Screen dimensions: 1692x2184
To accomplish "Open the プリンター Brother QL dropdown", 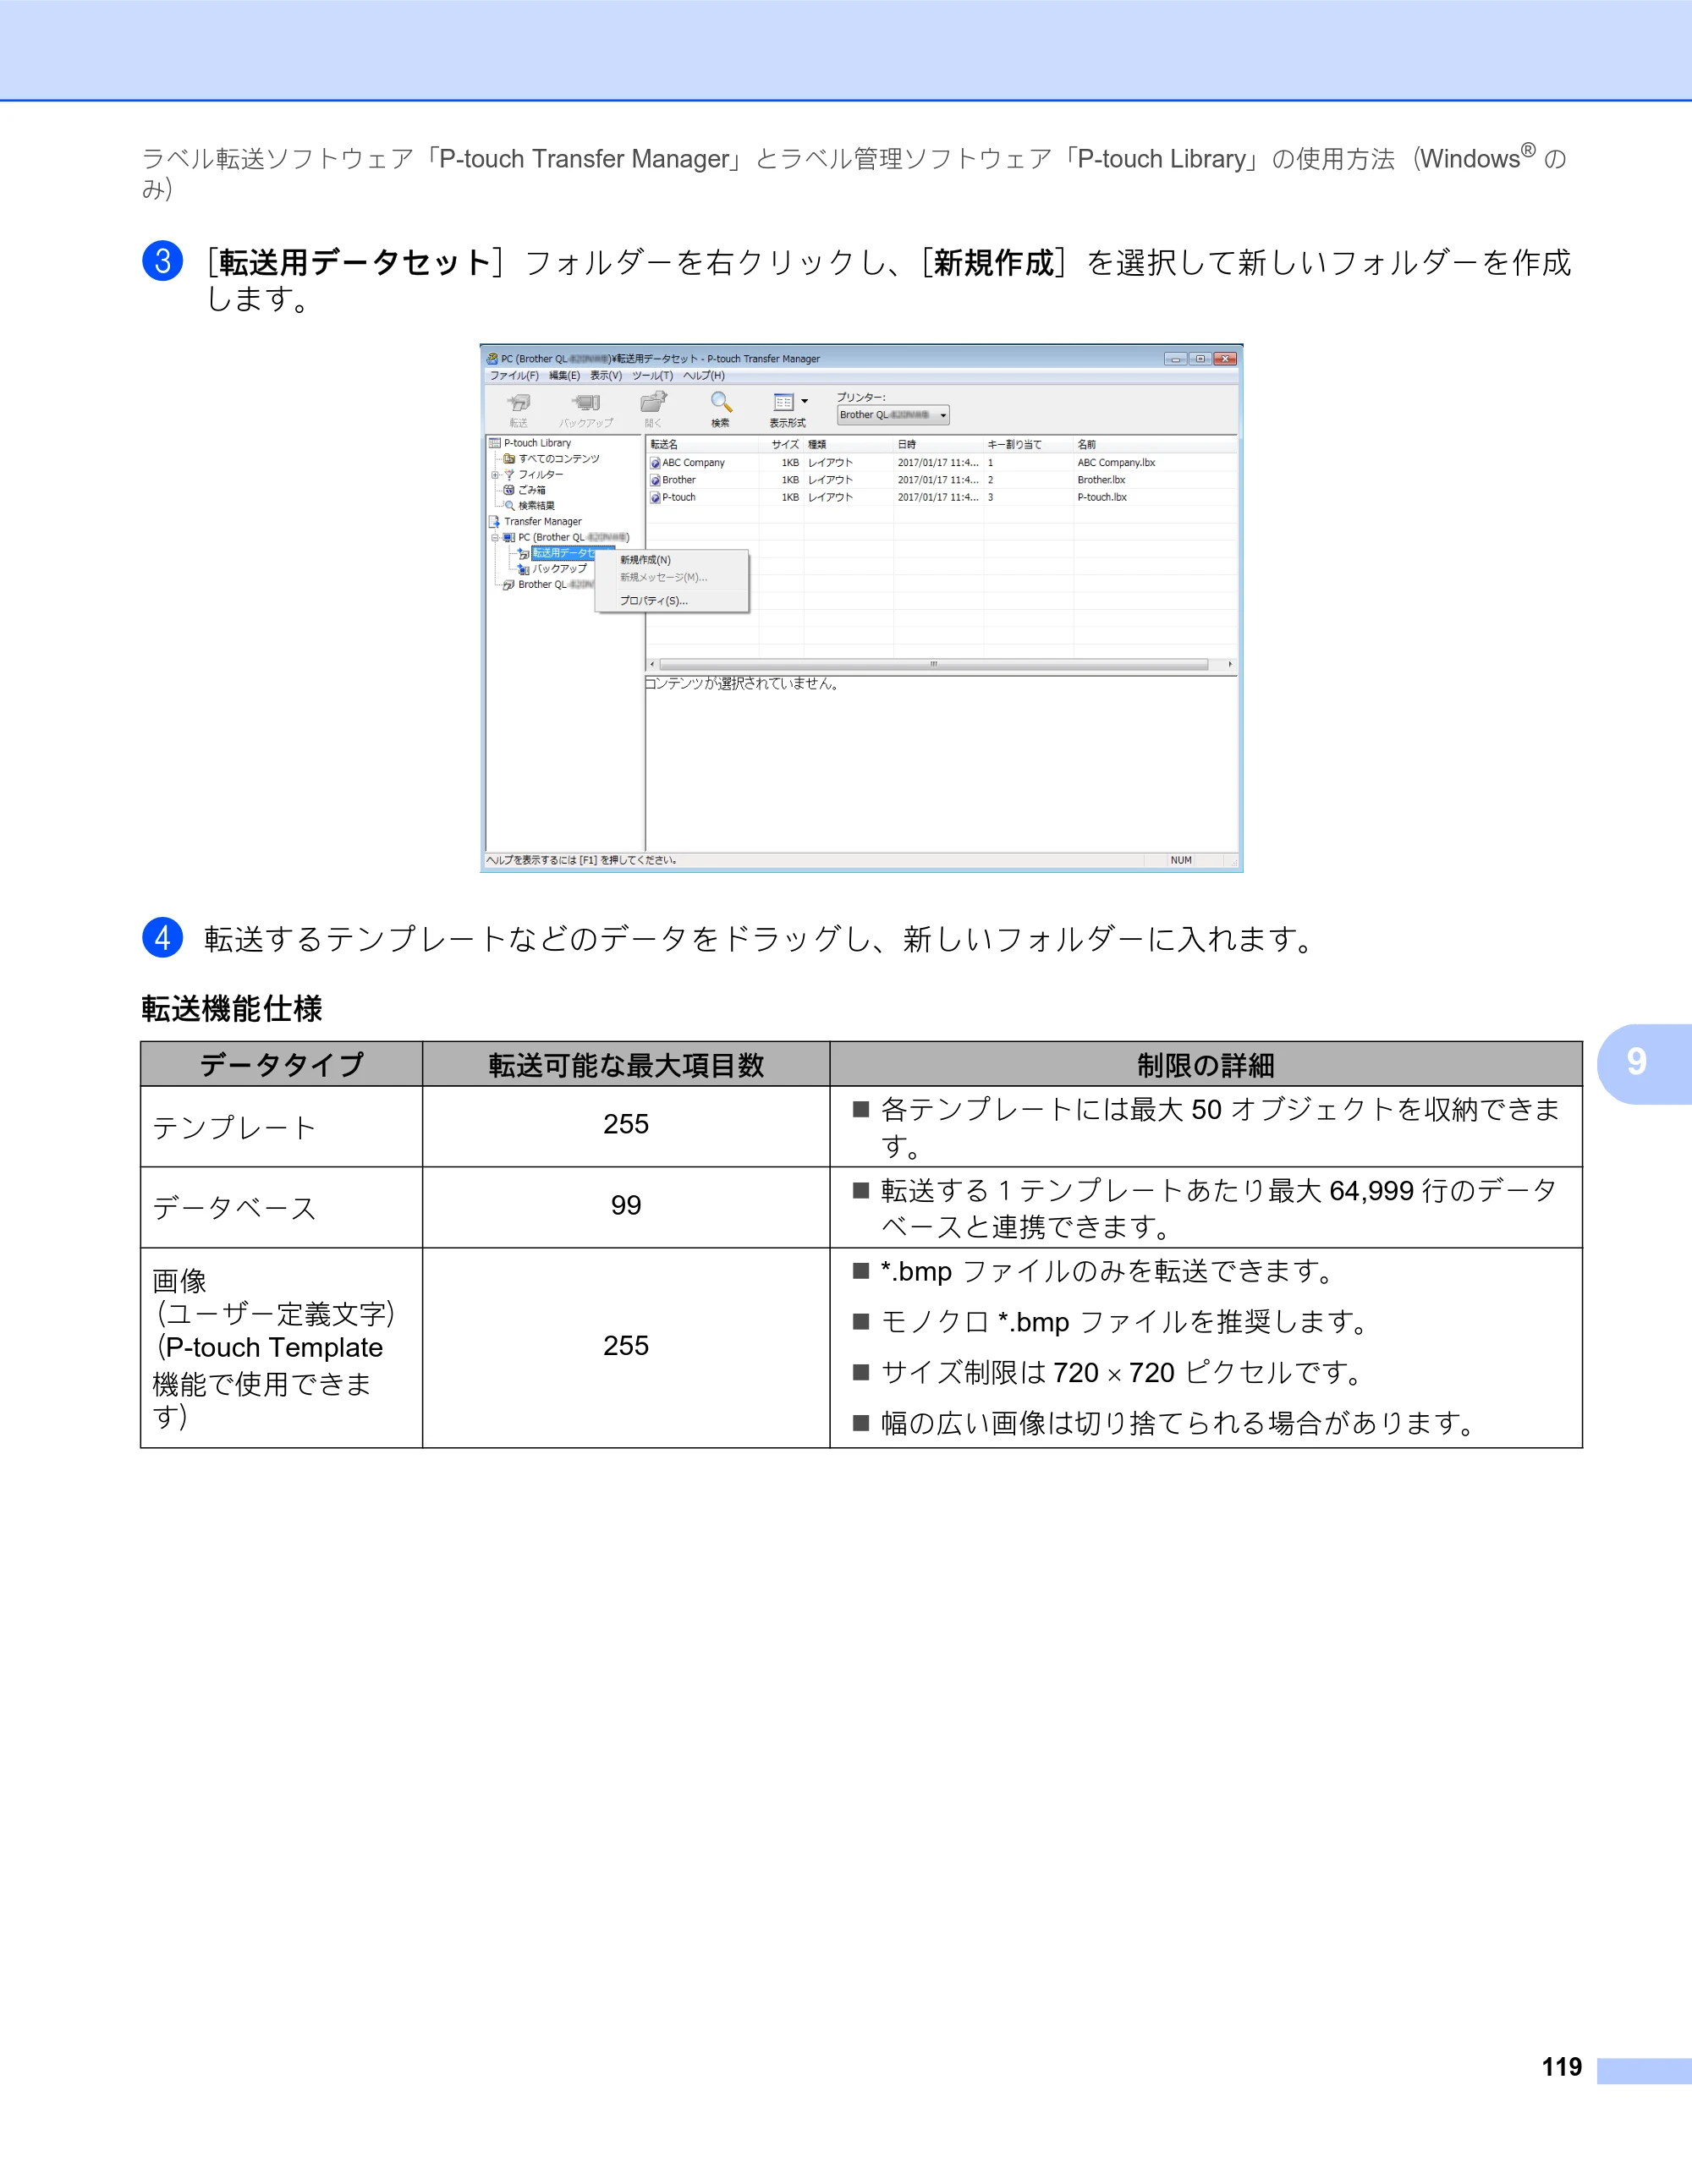I will 892,415.
